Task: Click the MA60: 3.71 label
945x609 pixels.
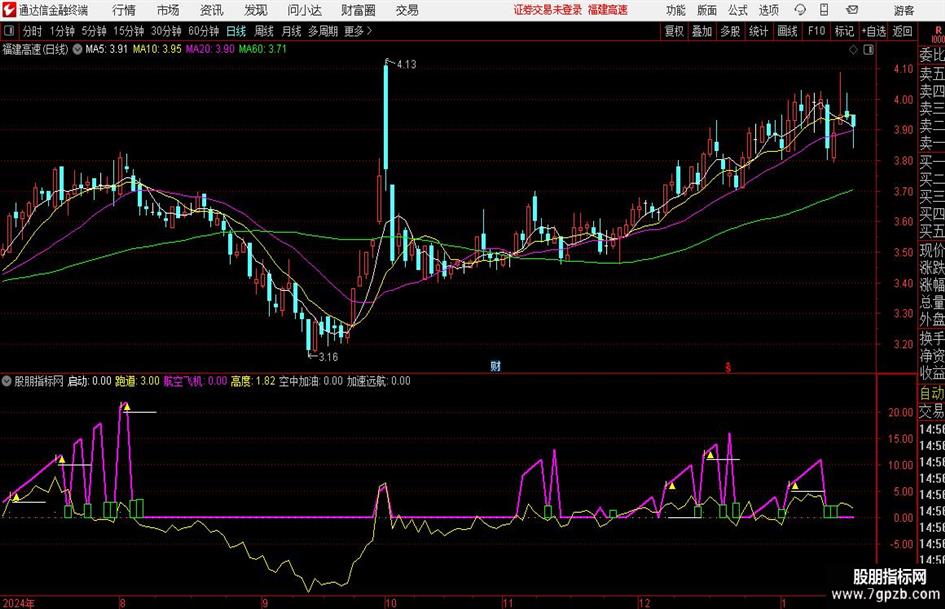Action: point(263,49)
